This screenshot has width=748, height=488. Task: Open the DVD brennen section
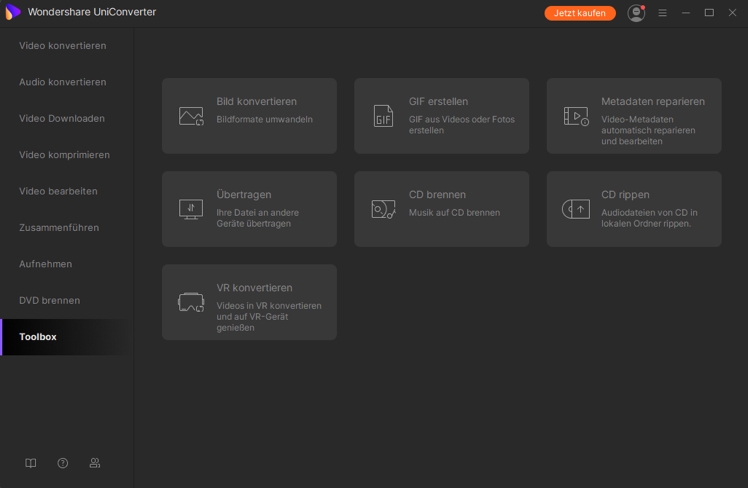(x=49, y=300)
